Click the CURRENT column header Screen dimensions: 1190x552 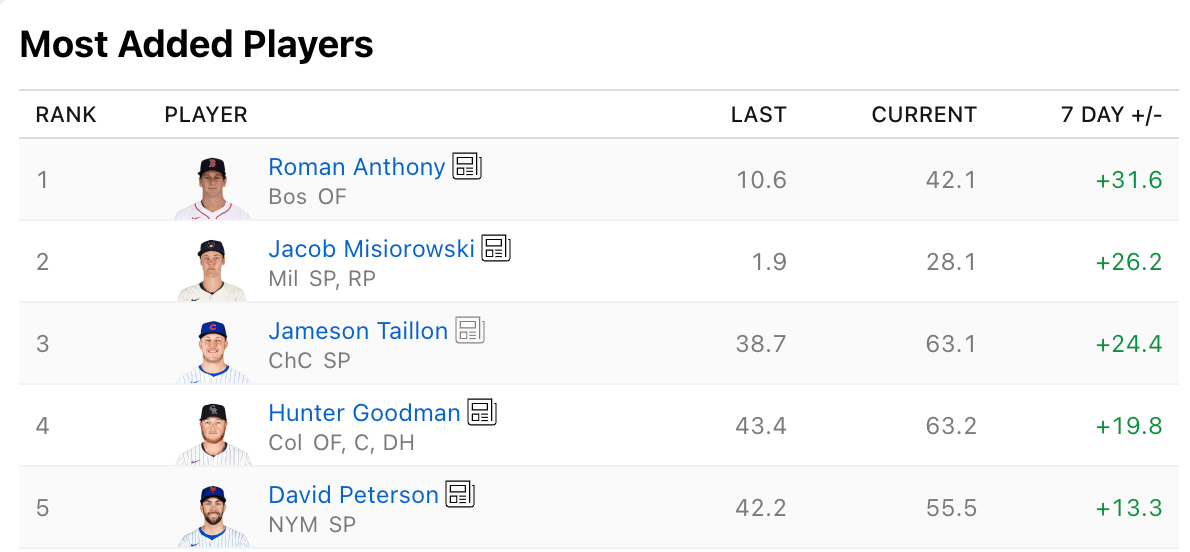coord(924,115)
